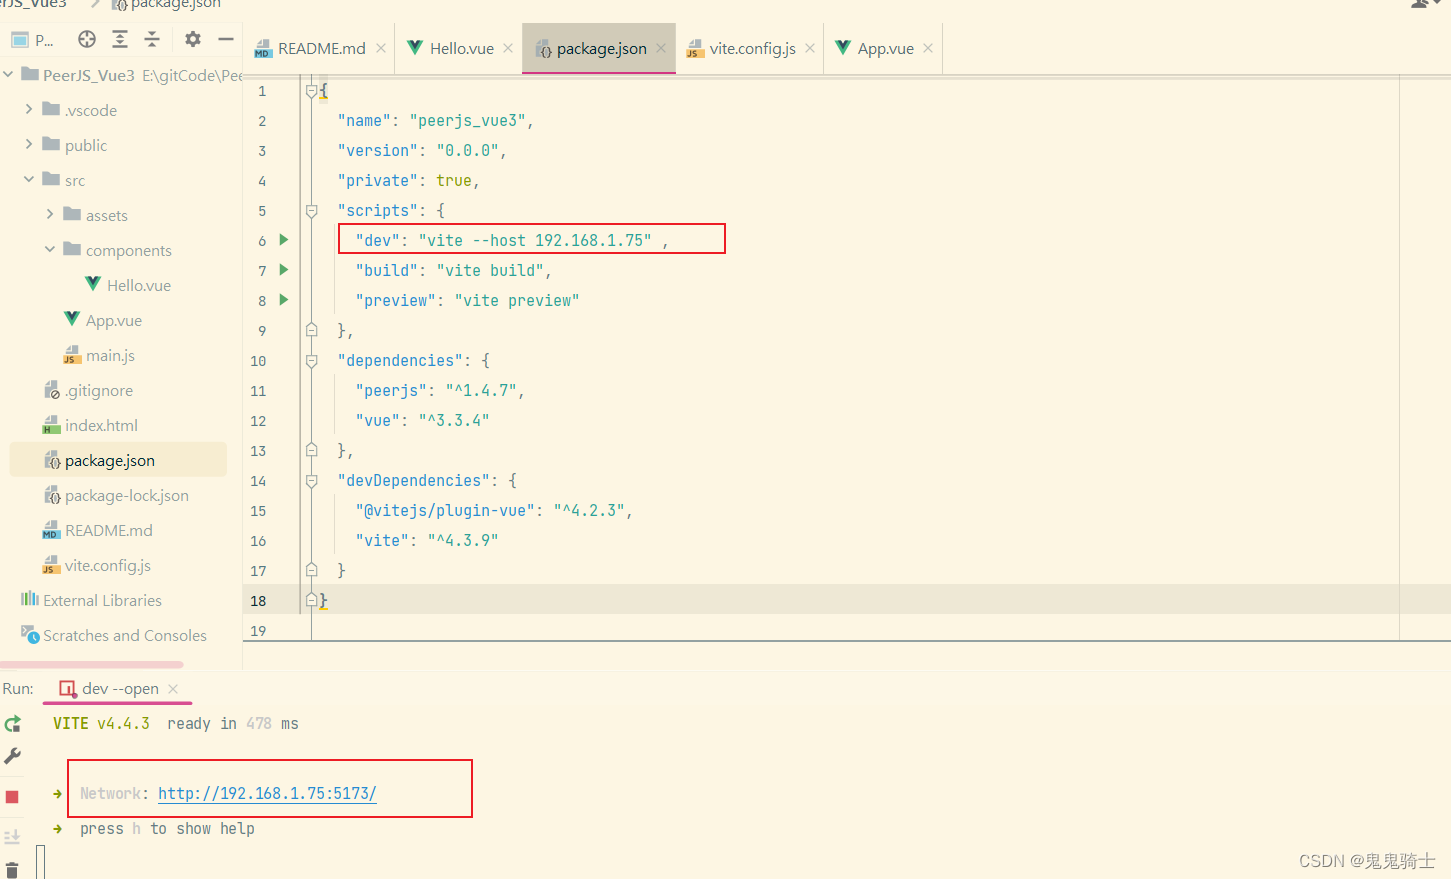The width and height of the screenshot is (1451, 879).
Task: Click the Rerun icon in Run panel
Action: click(12, 724)
